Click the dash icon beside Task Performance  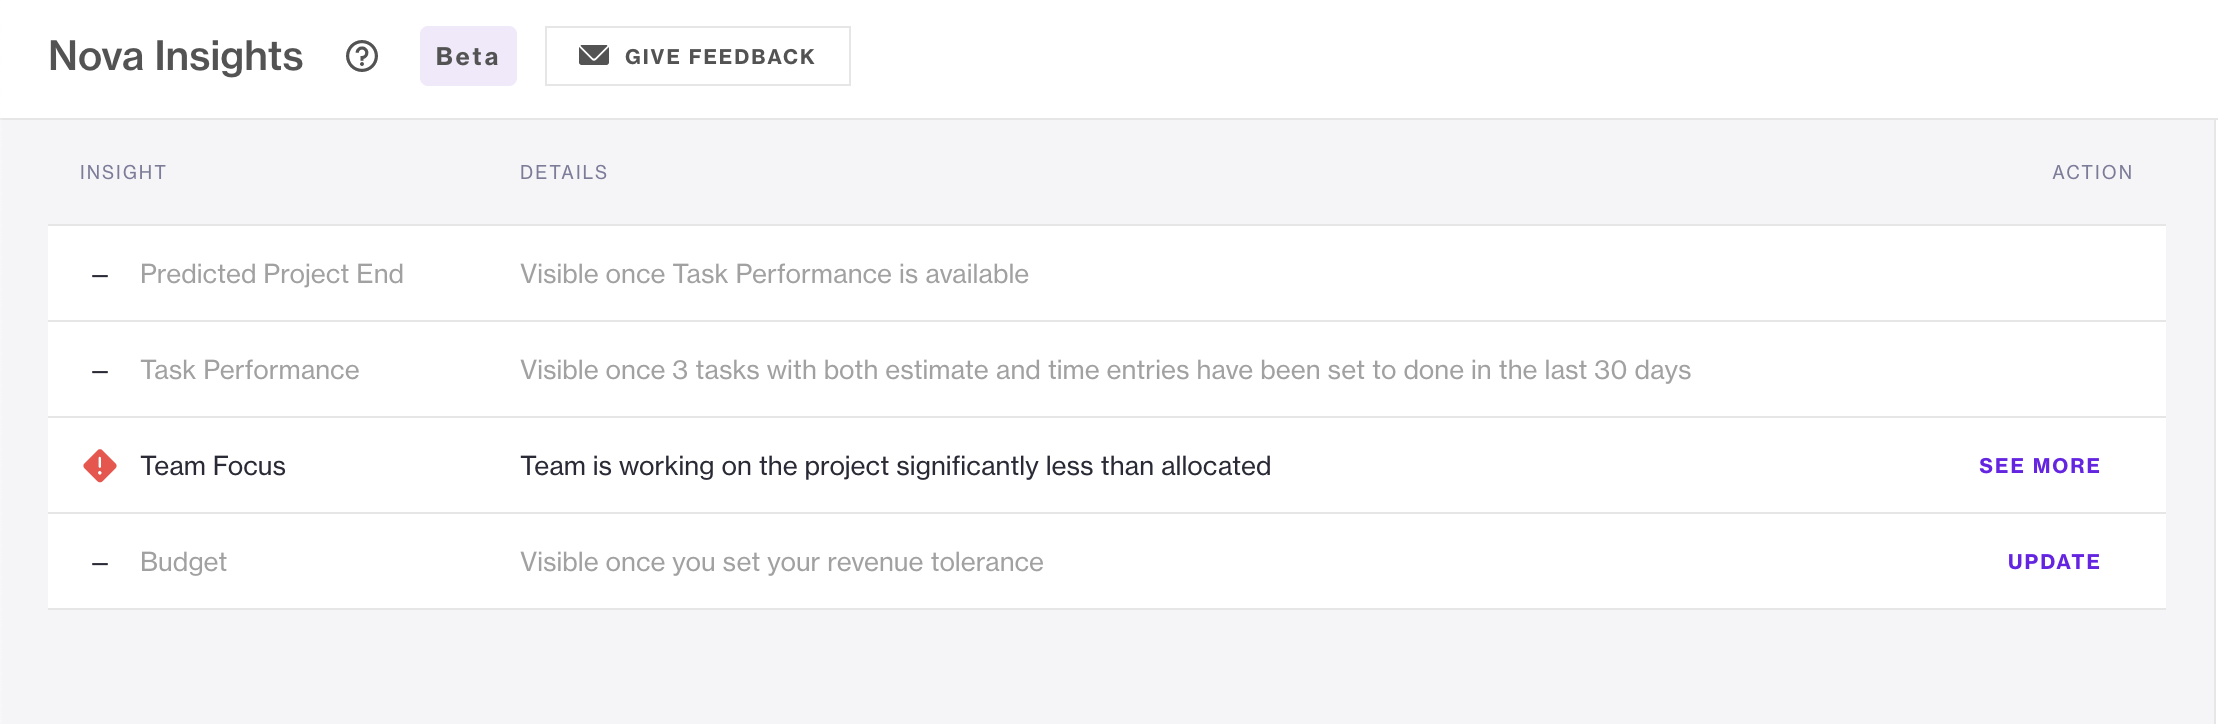click(100, 371)
